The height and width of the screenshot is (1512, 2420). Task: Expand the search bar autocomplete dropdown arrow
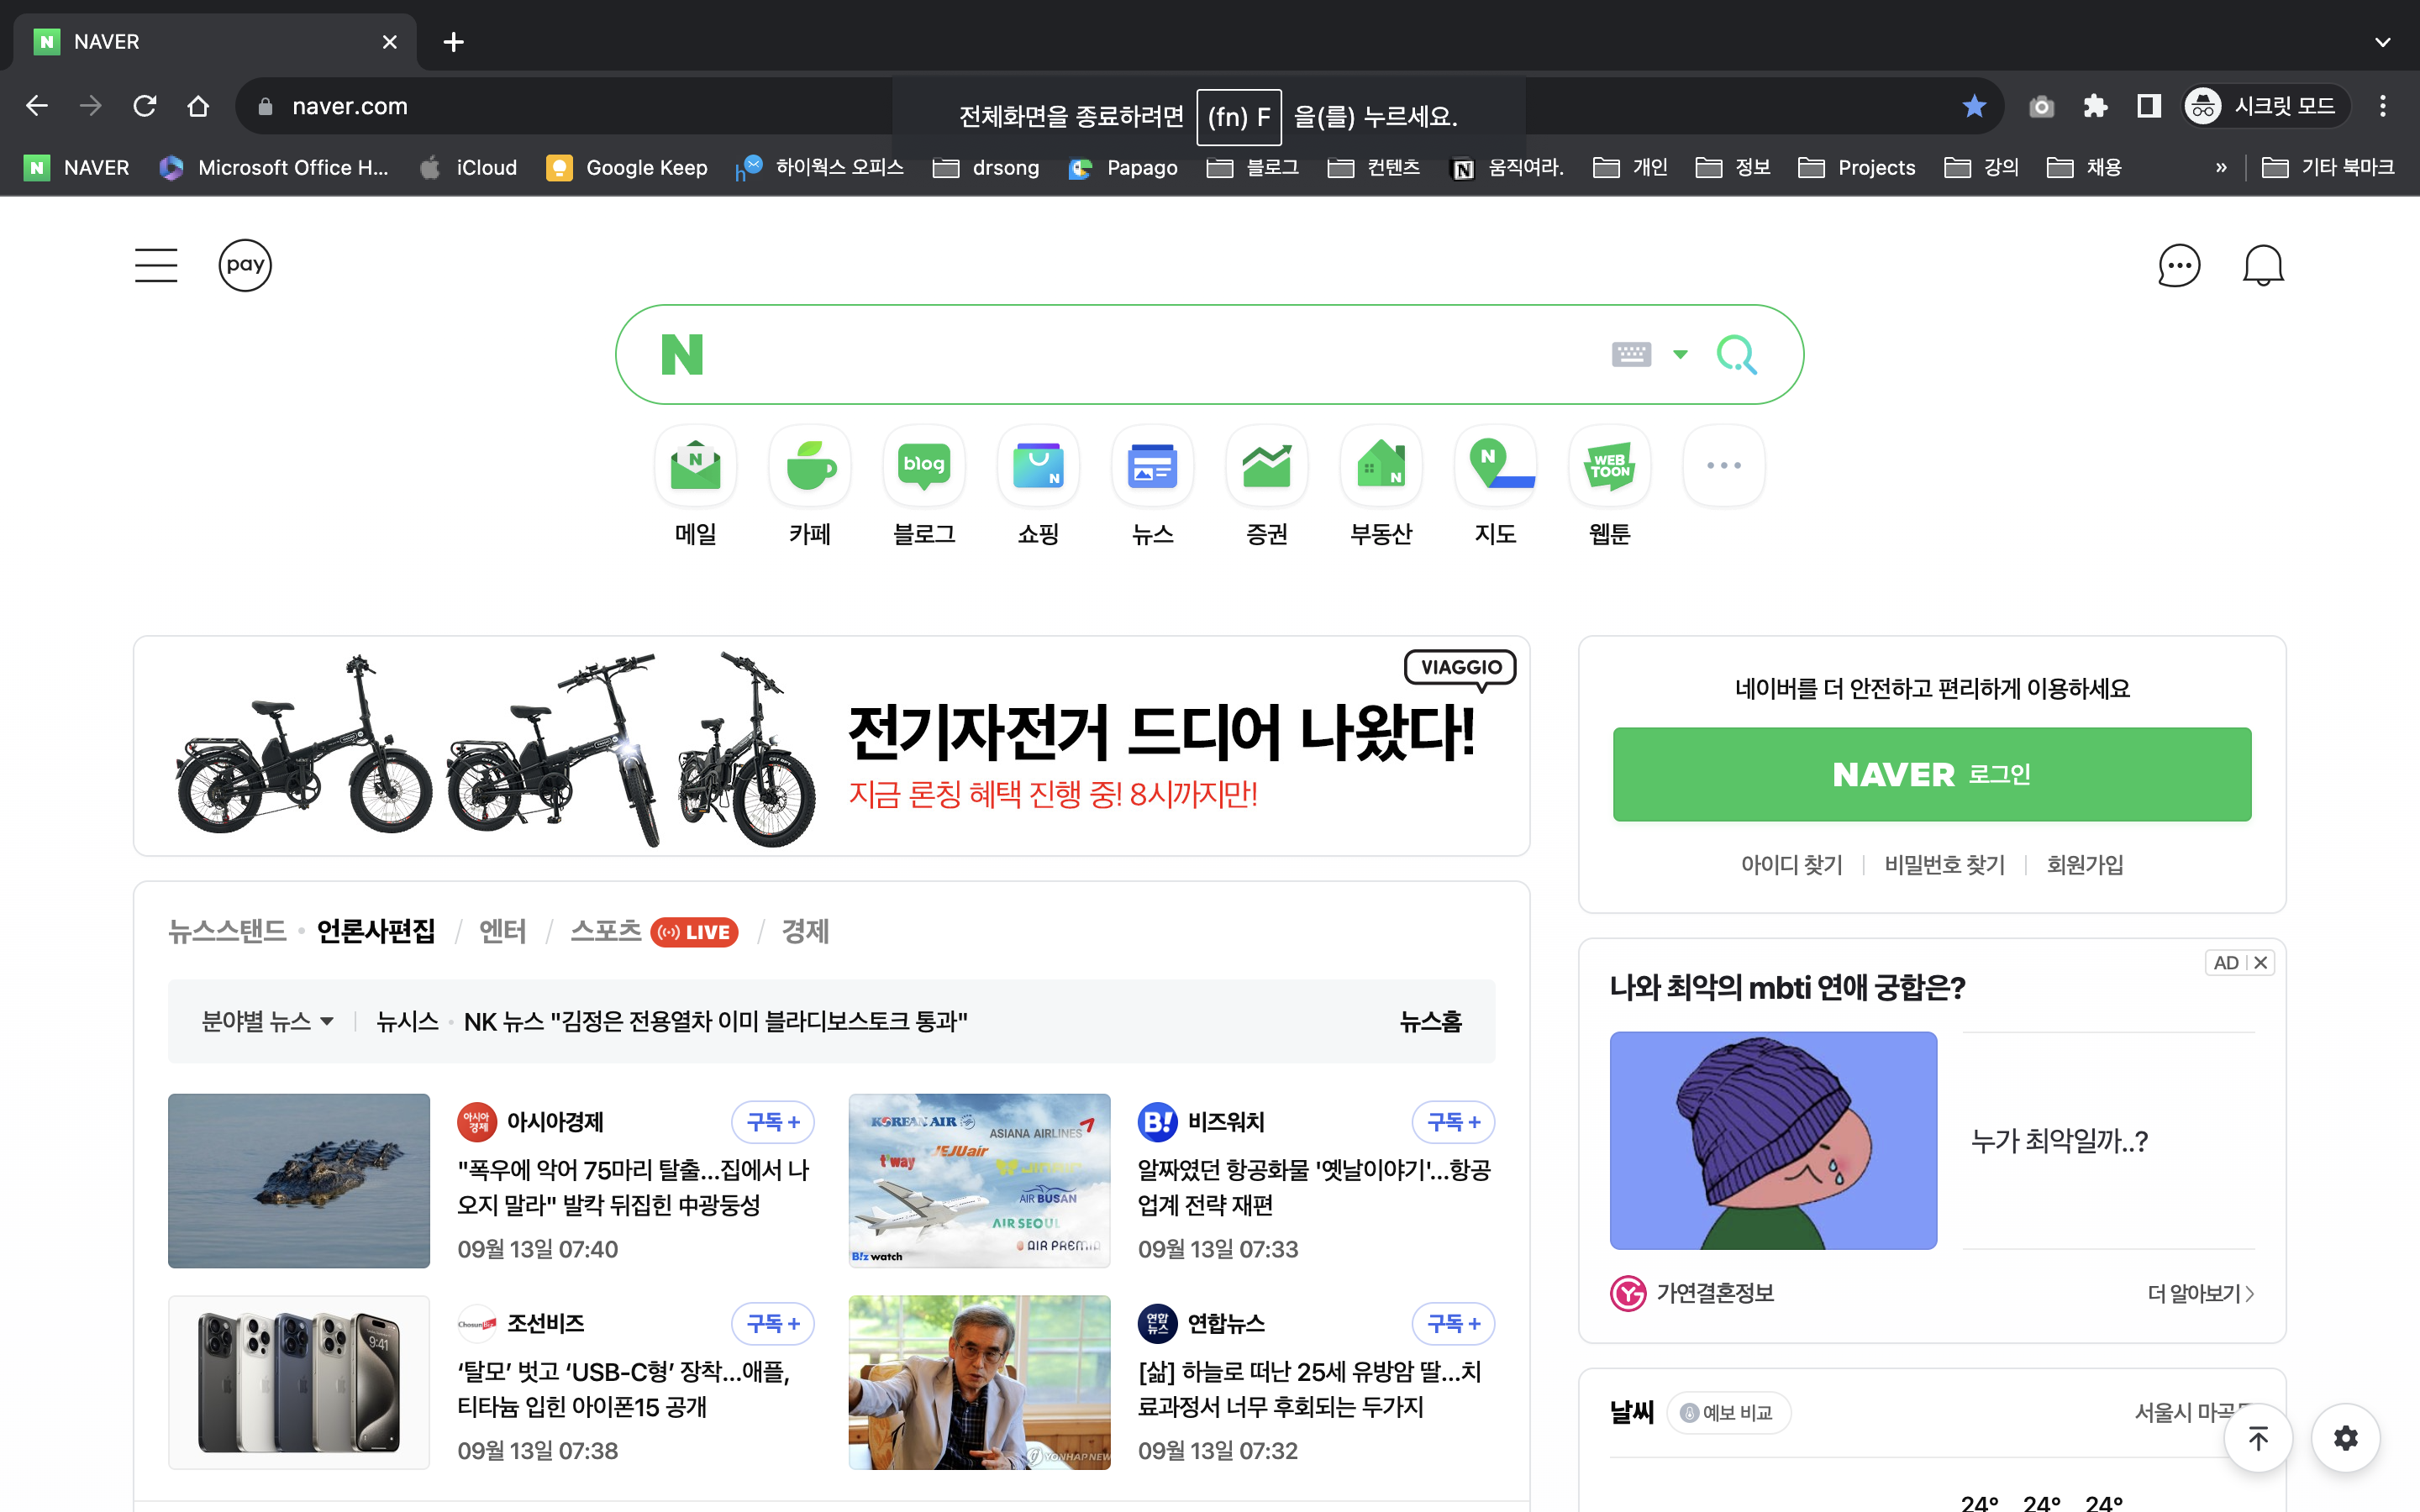[1680, 354]
